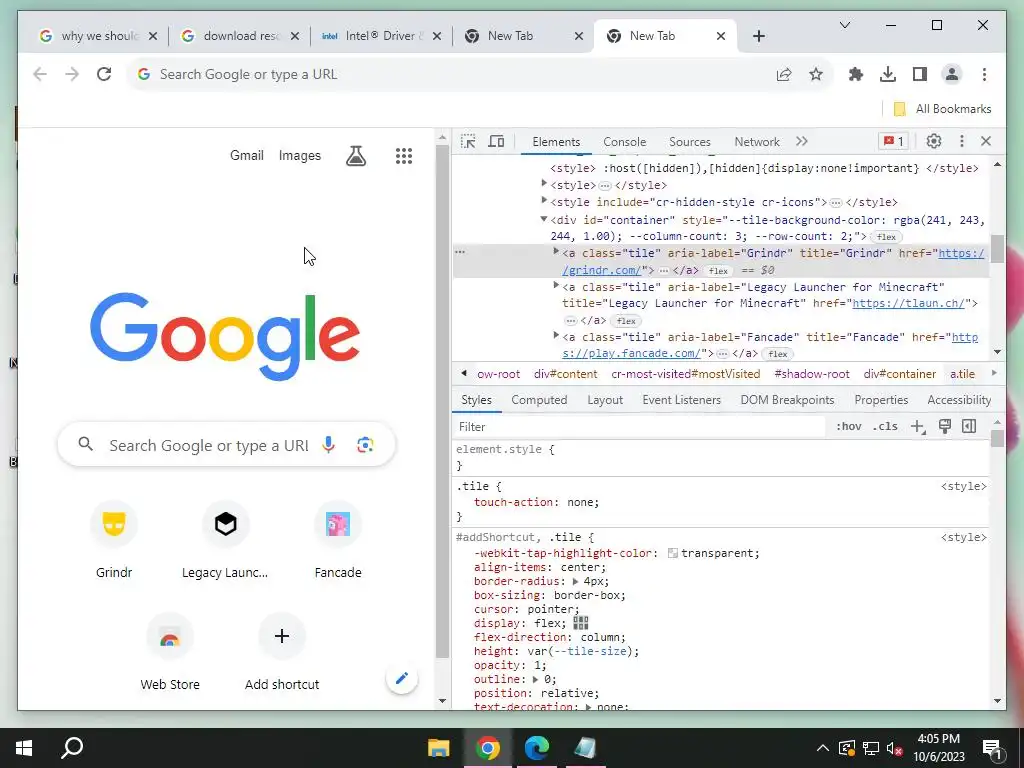Focus the styles Filter field
The height and width of the screenshot is (768, 1024).
coord(640,426)
